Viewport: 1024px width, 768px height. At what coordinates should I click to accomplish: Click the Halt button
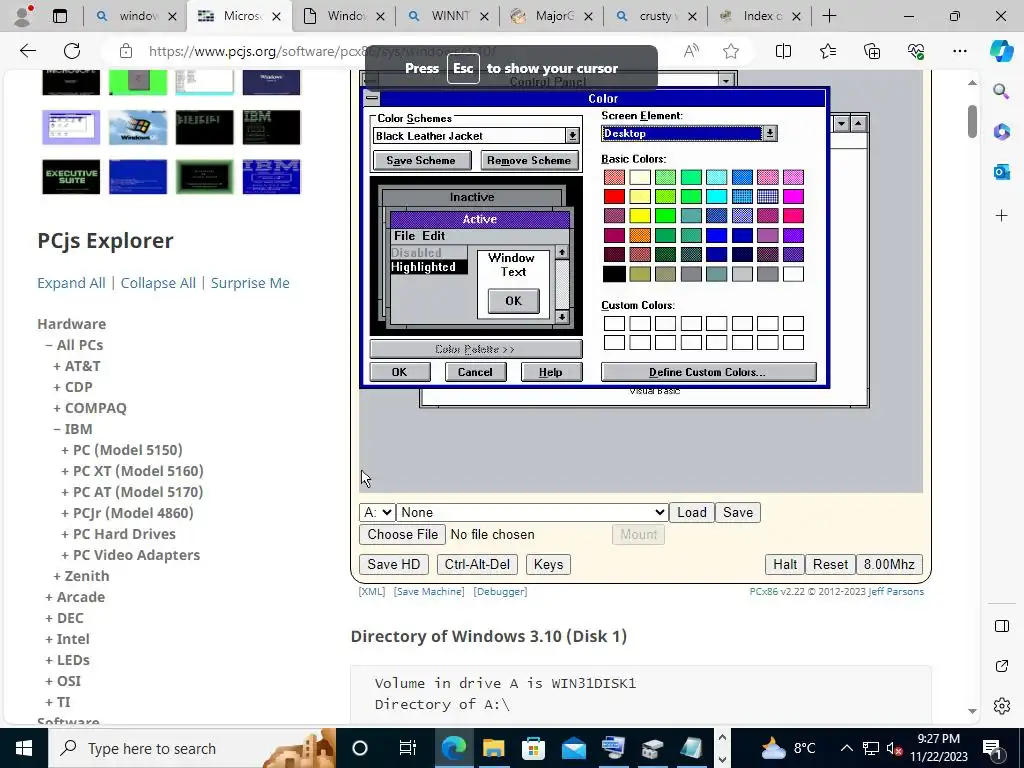(784, 564)
